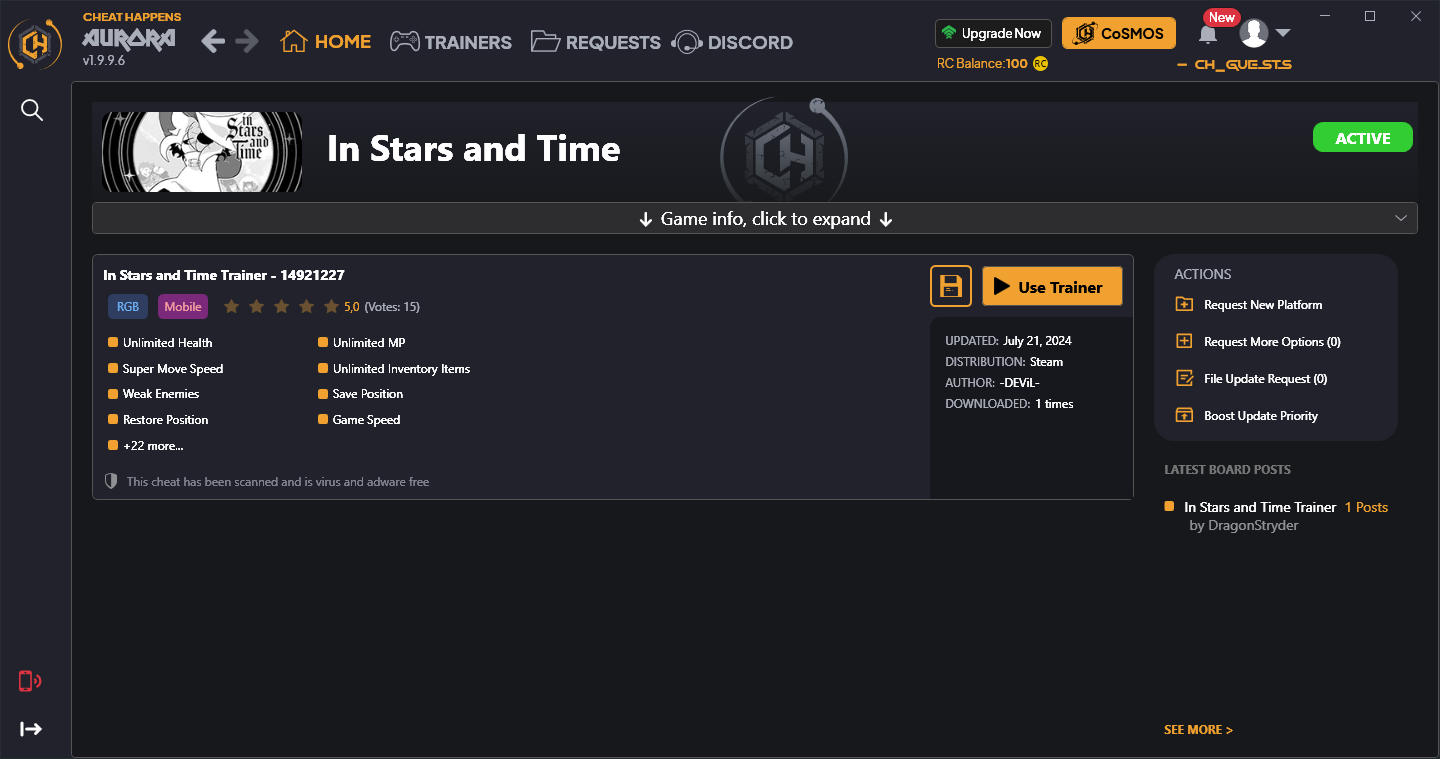
Task: Switch to the TRAINERS tab
Action: pyautogui.click(x=451, y=42)
